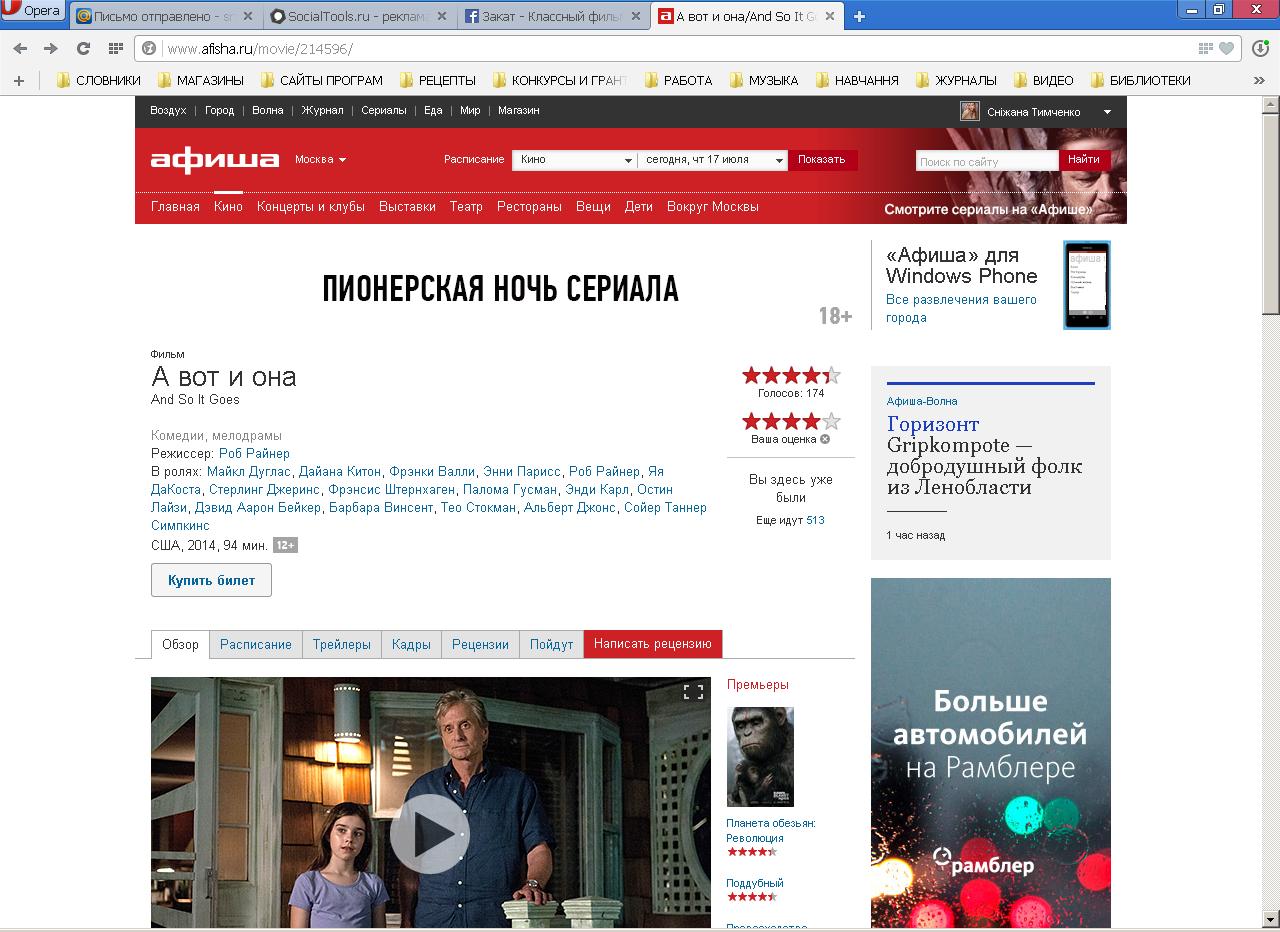The width and height of the screenshot is (1280, 932).
Task: Expand trailer to fullscreen
Action: (x=693, y=692)
